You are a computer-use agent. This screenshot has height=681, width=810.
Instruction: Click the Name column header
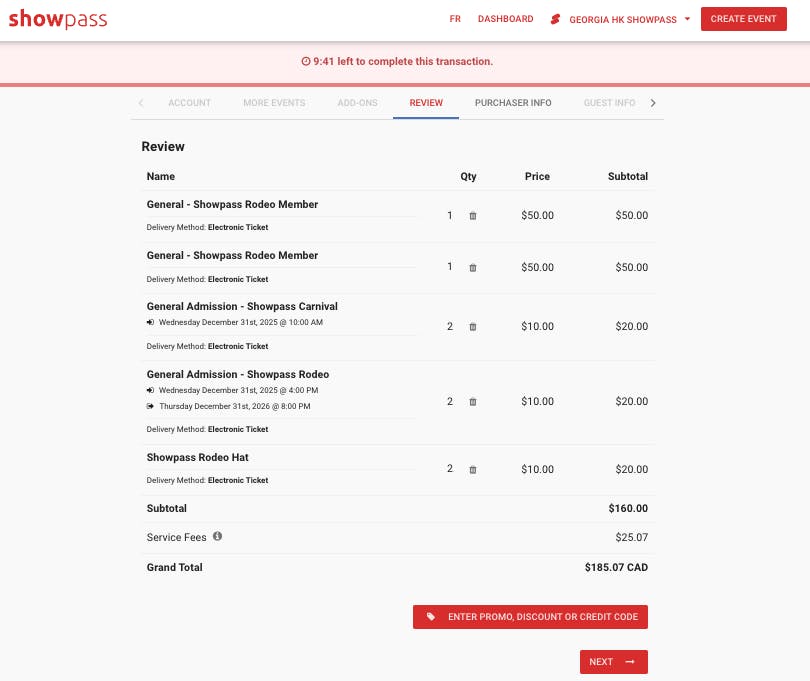click(x=161, y=176)
